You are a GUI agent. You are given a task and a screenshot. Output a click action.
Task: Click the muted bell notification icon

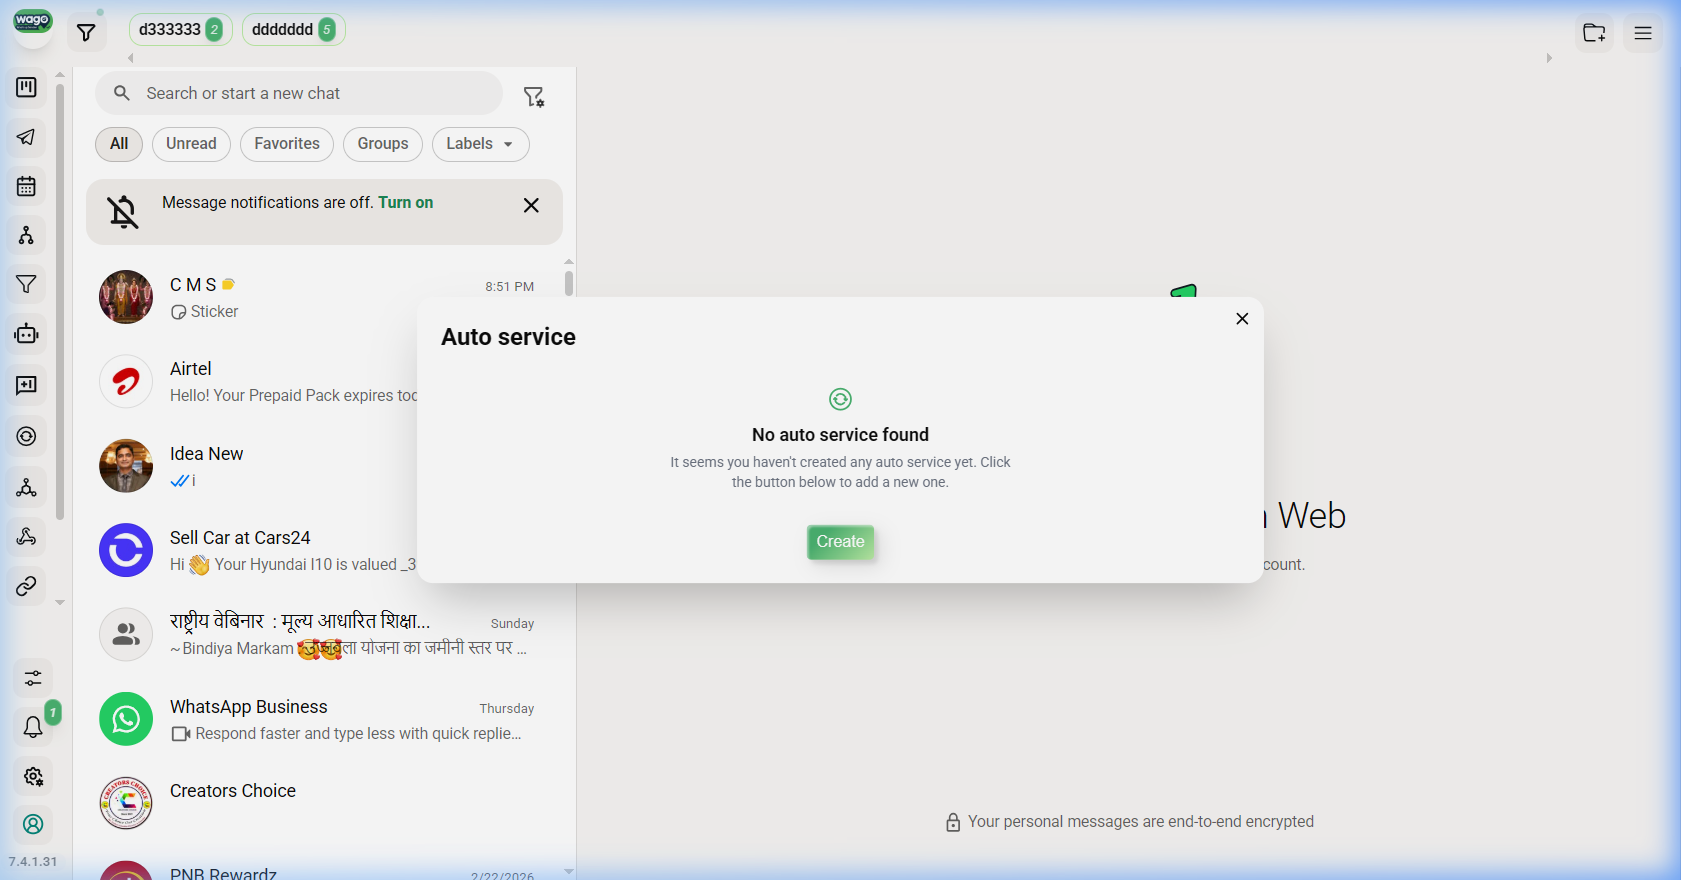[123, 212]
